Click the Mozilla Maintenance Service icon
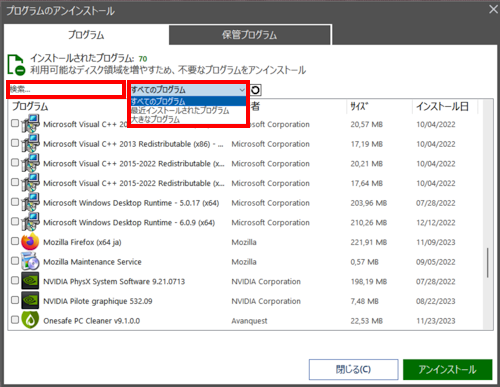Screen dimensions: 500x387 [30, 261]
